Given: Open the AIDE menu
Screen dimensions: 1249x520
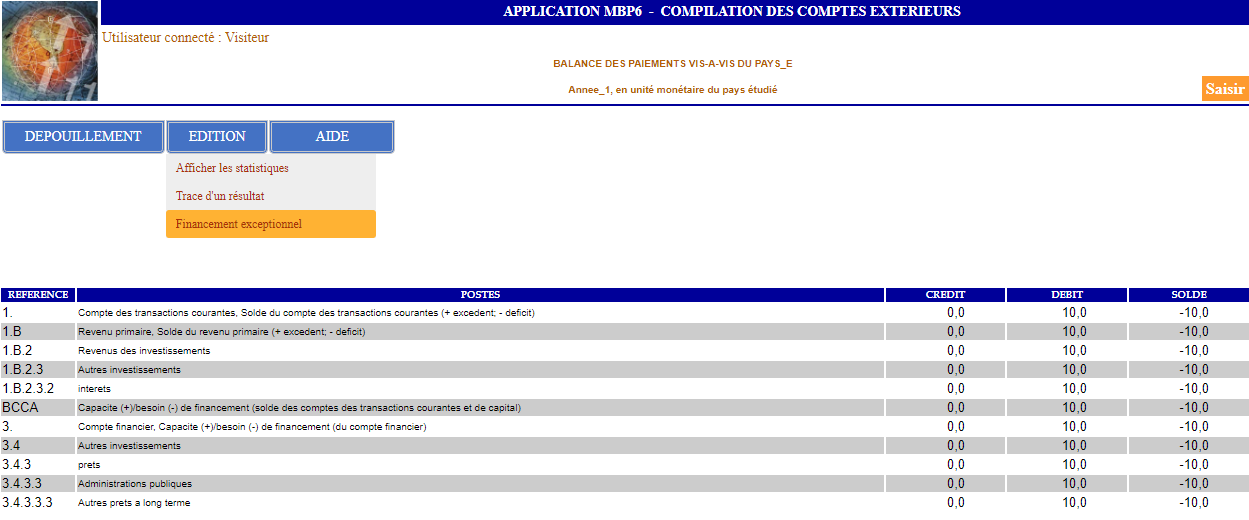Looking at the screenshot, I should tap(332, 137).
